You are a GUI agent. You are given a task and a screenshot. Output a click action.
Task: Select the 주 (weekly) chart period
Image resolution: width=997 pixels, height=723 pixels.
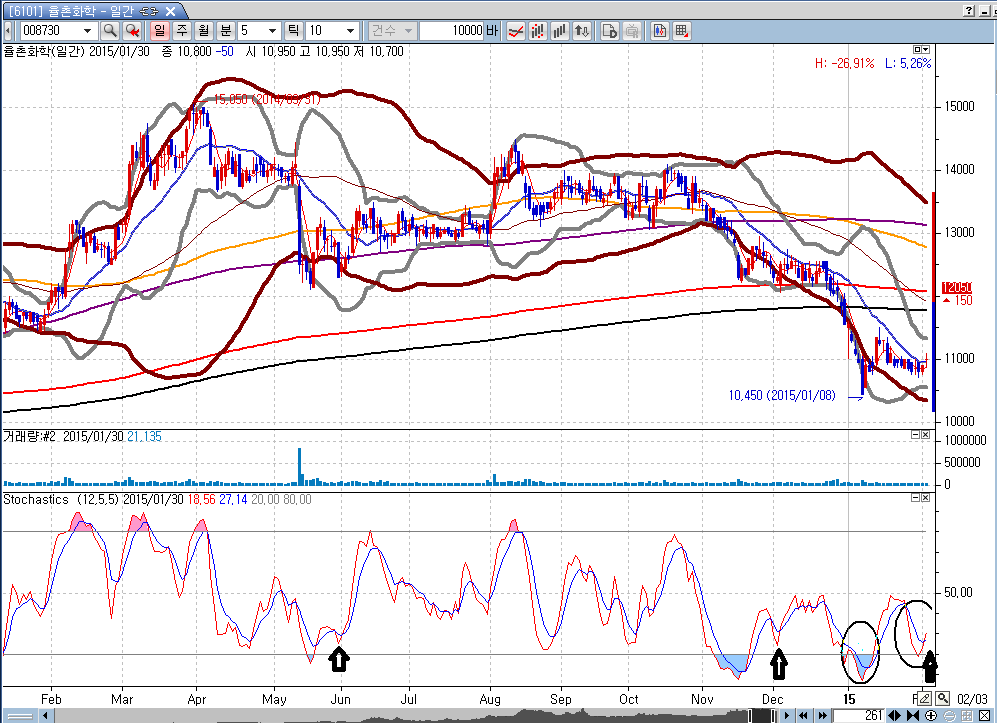tap(182, 31)
